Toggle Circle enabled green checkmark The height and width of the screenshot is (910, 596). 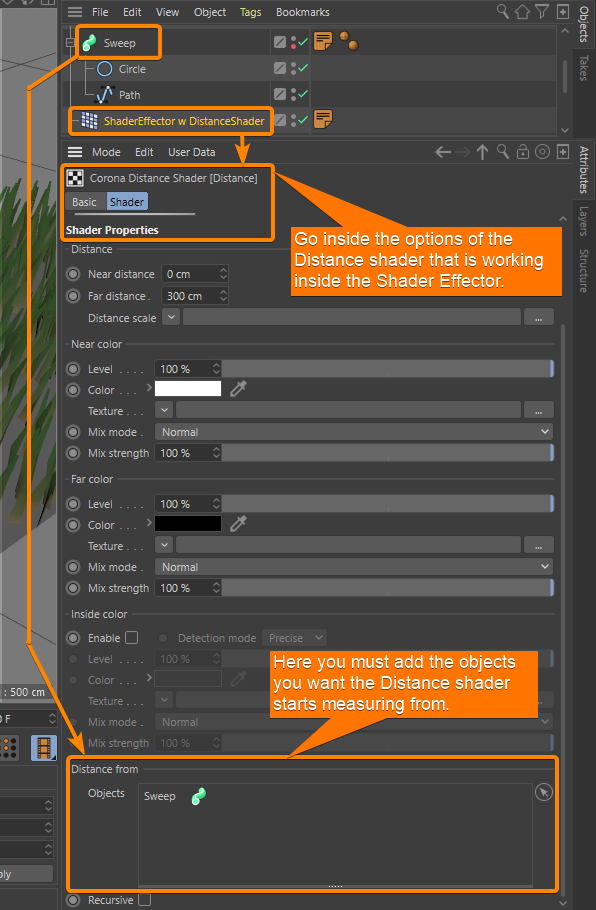tap(303, 68)
